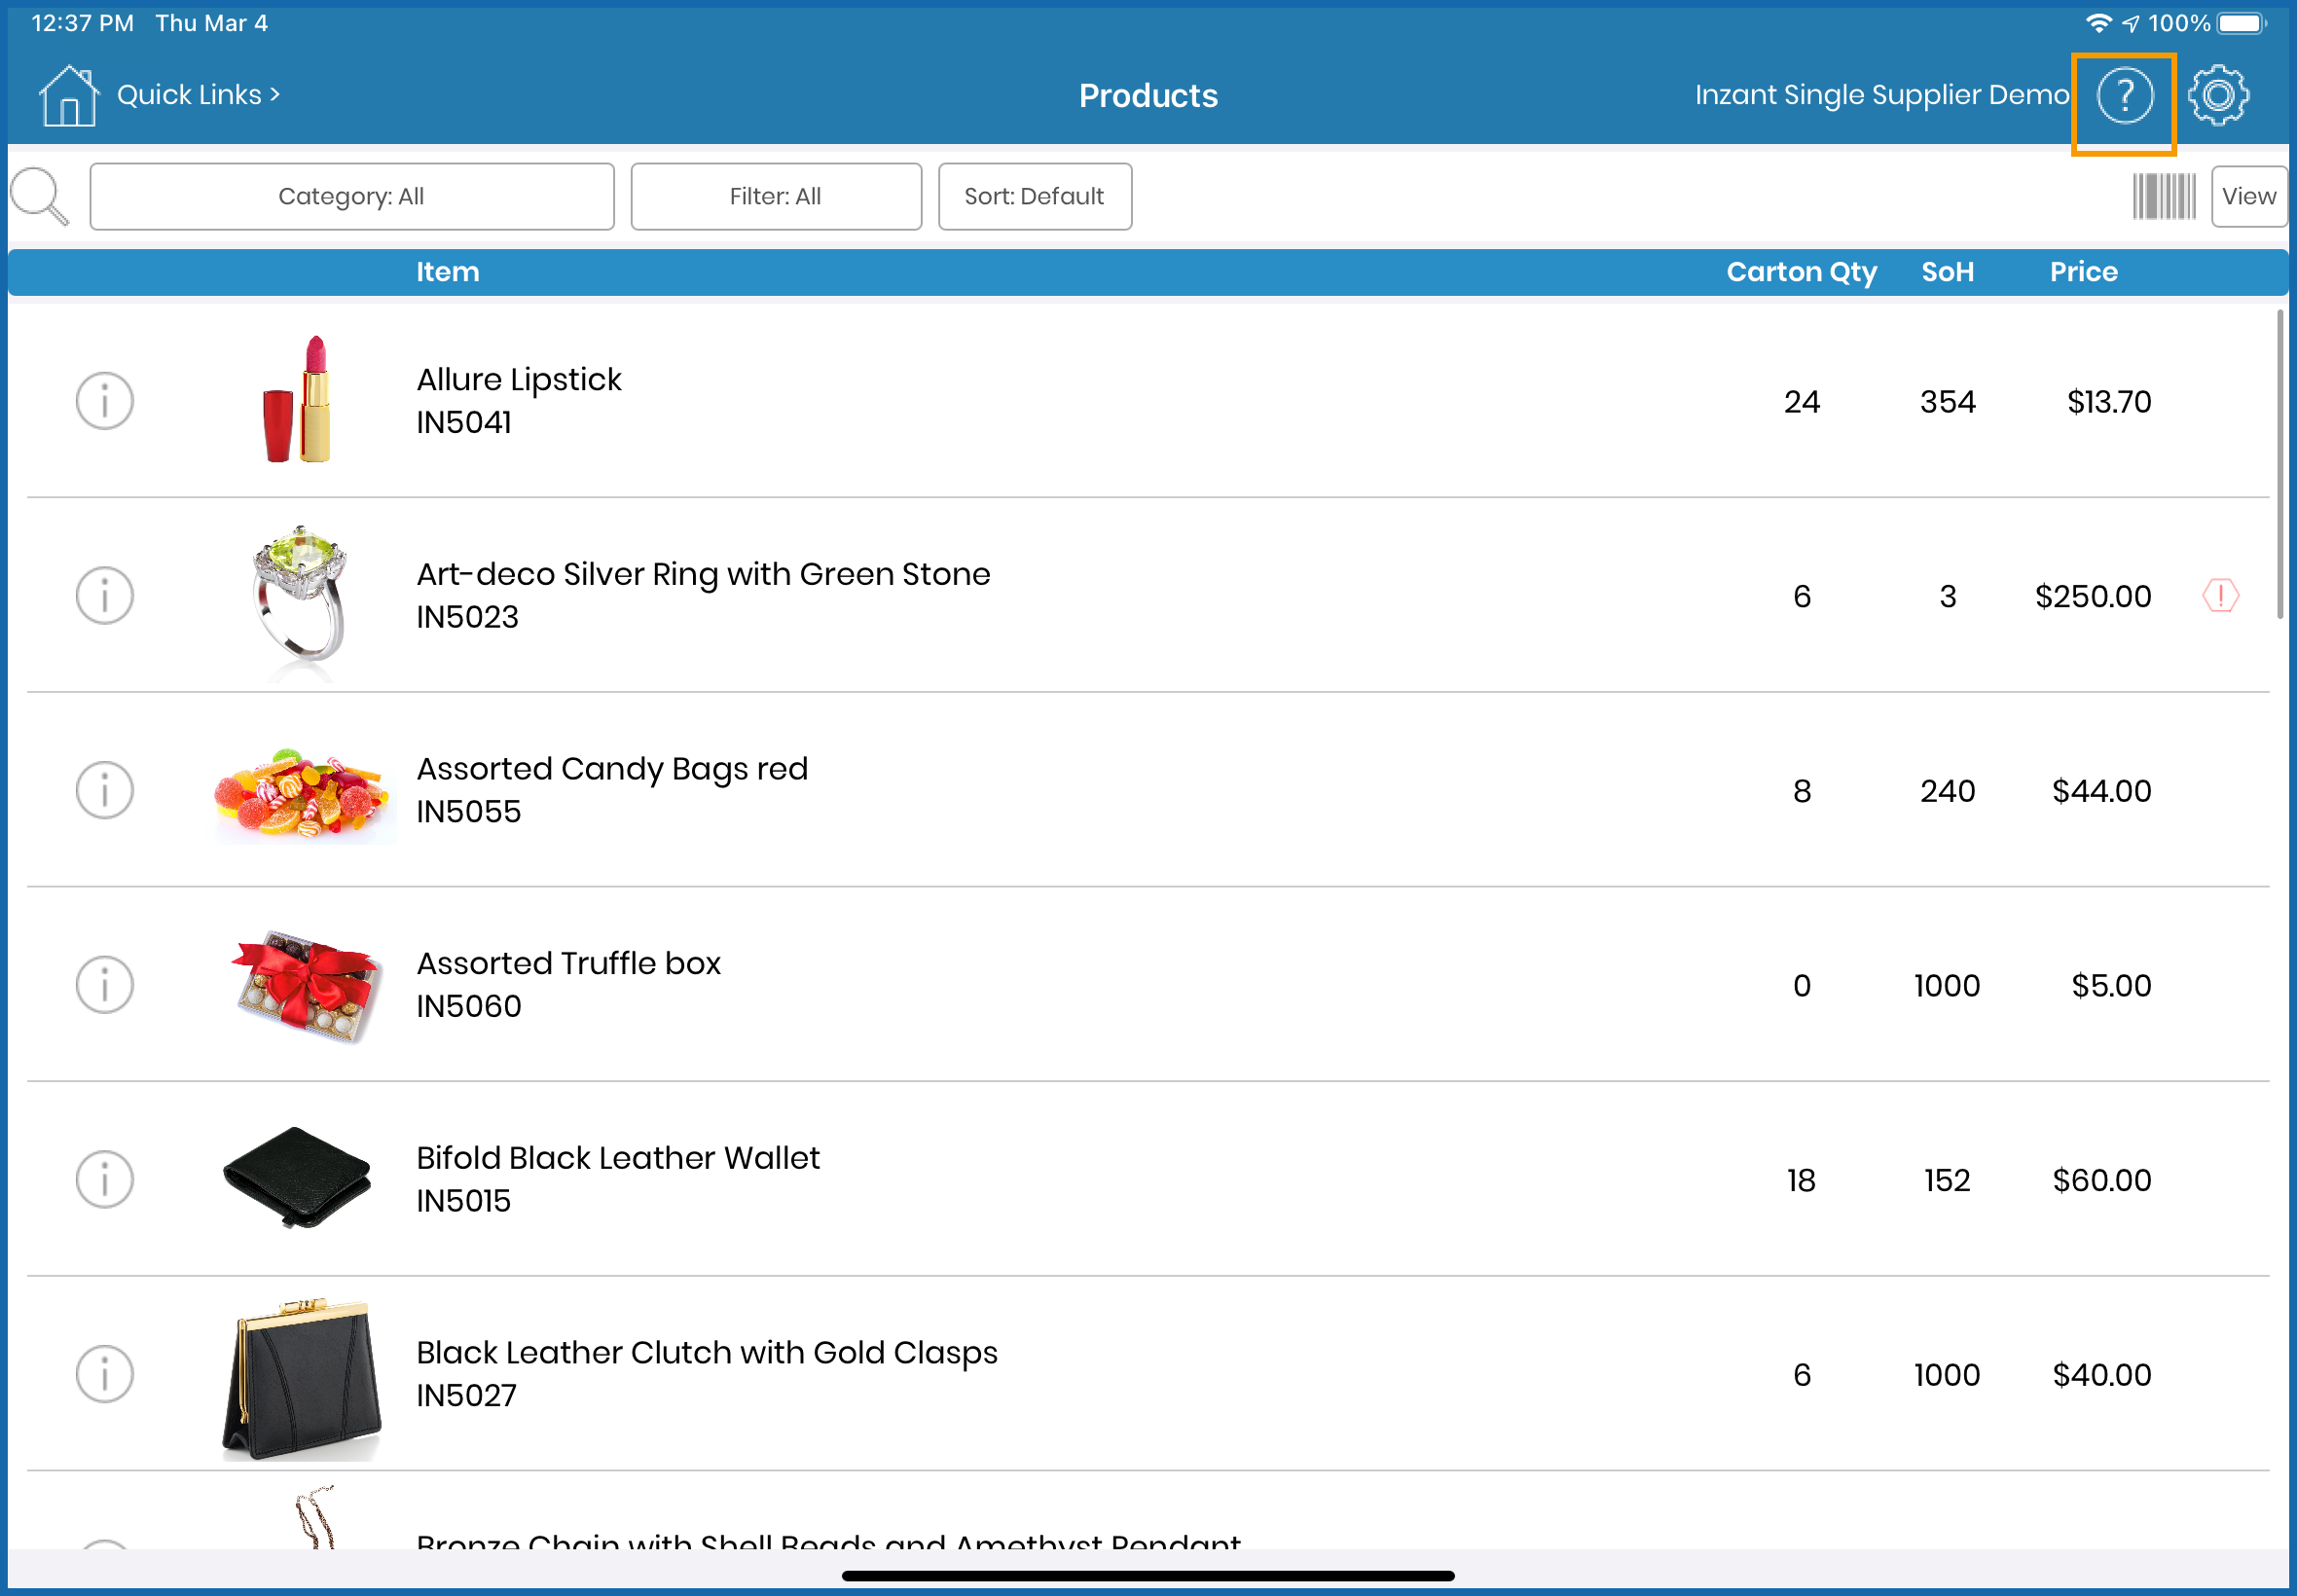Click the Home icon
Image resolution: width=2297 pixels, height=1596 pixels.
pos(68,96)
